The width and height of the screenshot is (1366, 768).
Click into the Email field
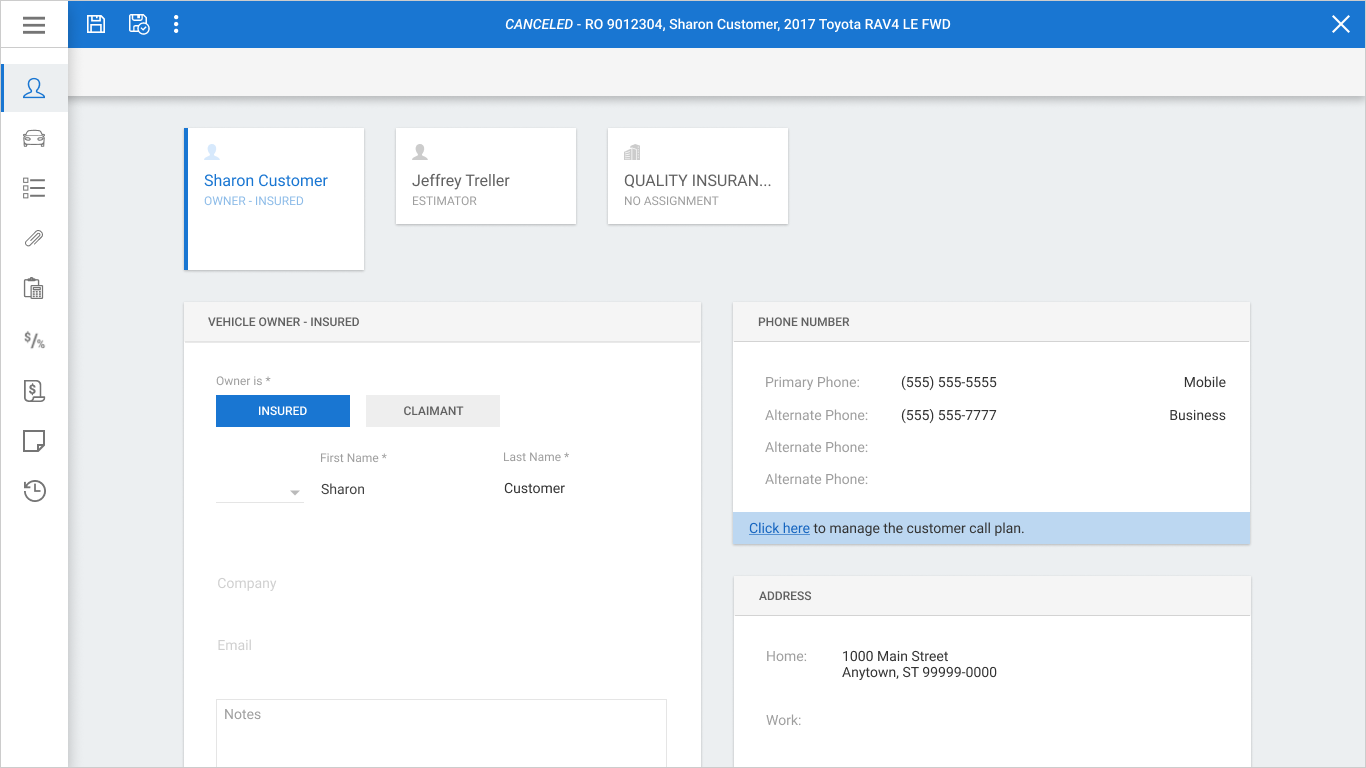pos(441,646)
